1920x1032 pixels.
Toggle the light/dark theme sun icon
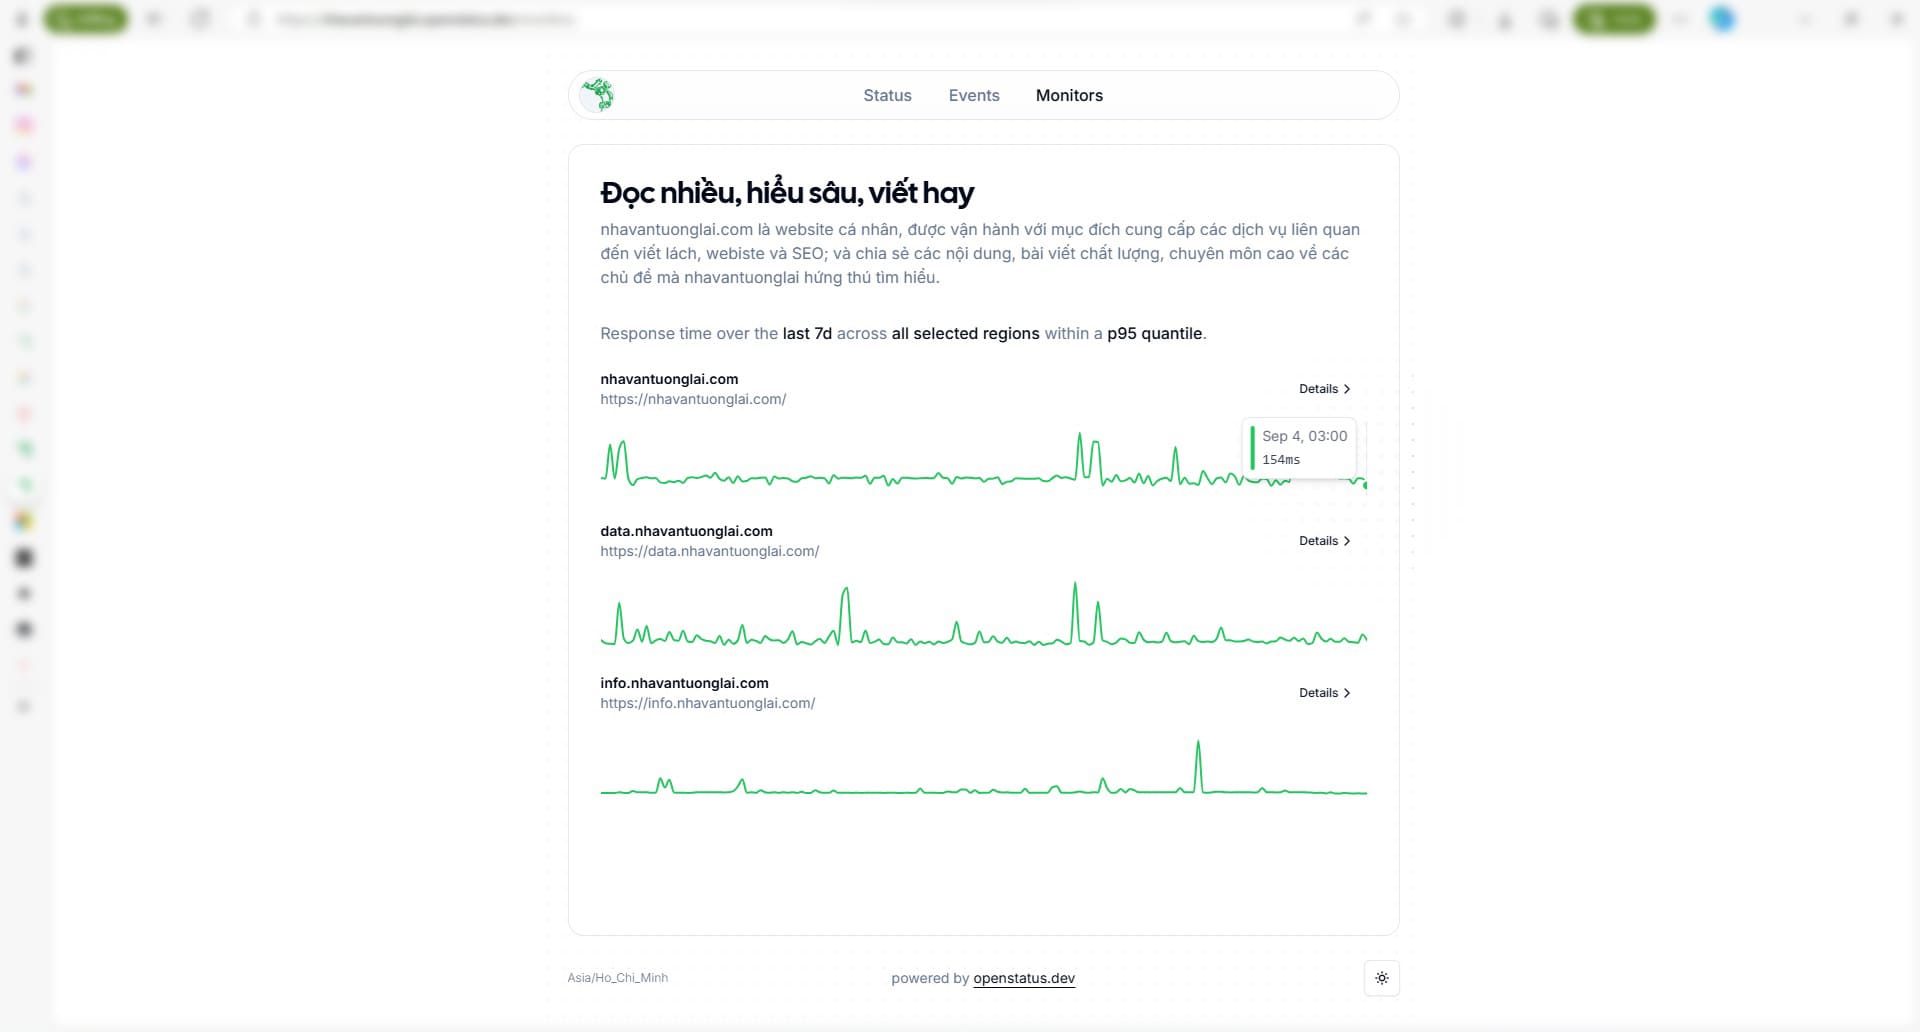point(1381,978)
